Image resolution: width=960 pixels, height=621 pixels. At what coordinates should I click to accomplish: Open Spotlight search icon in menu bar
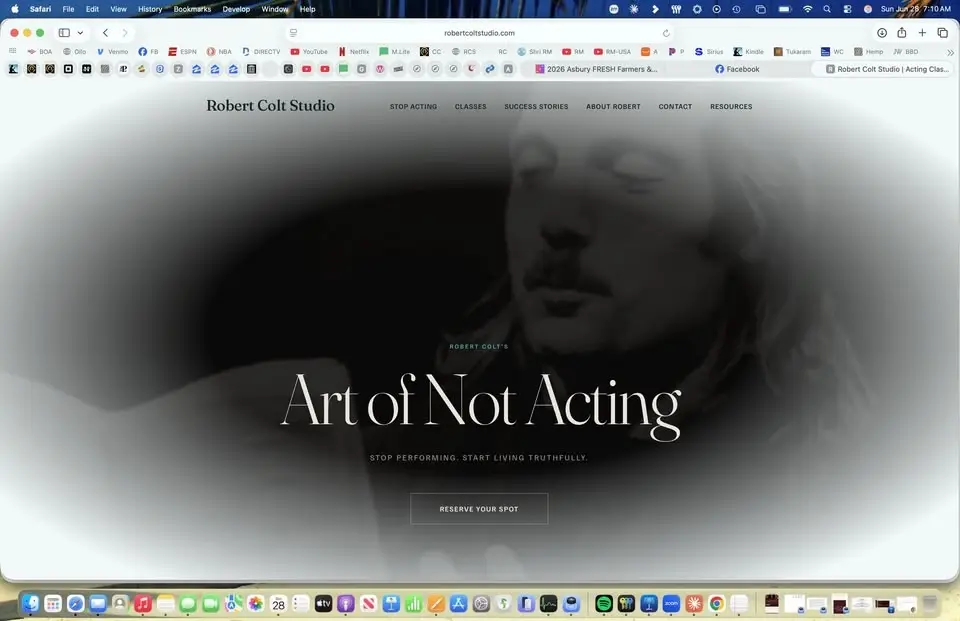point(827,9)
